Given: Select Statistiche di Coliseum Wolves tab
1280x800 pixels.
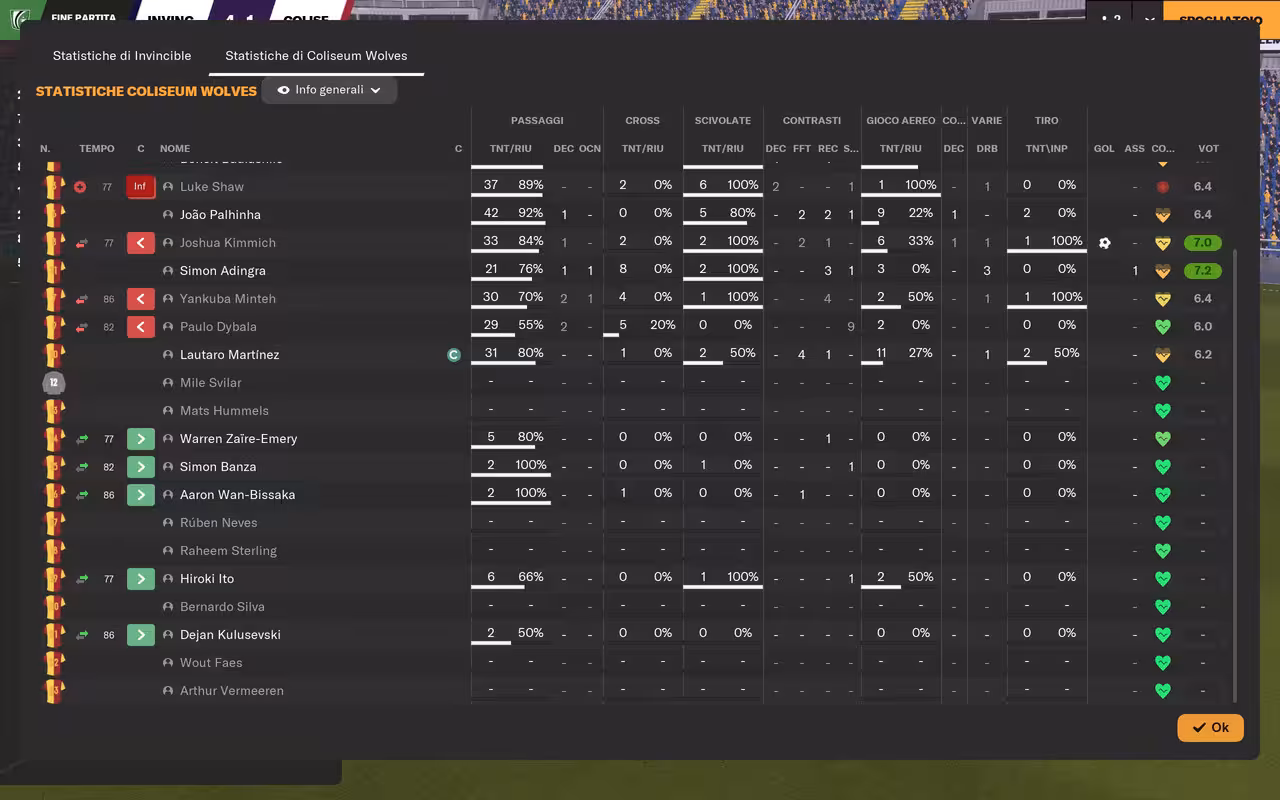Looking at the screenshot, I should [316, 56].
